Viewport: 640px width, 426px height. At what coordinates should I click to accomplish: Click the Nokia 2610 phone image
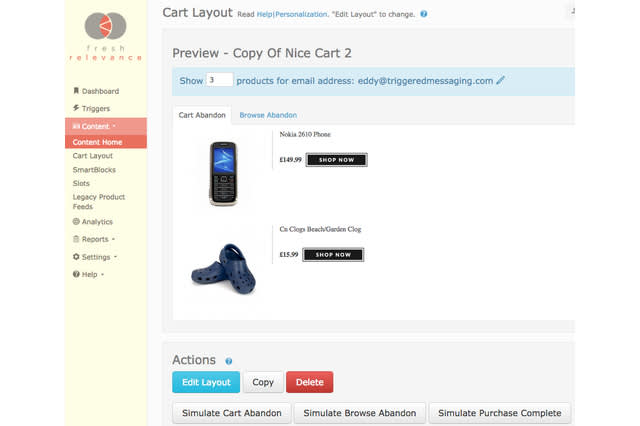223,171
